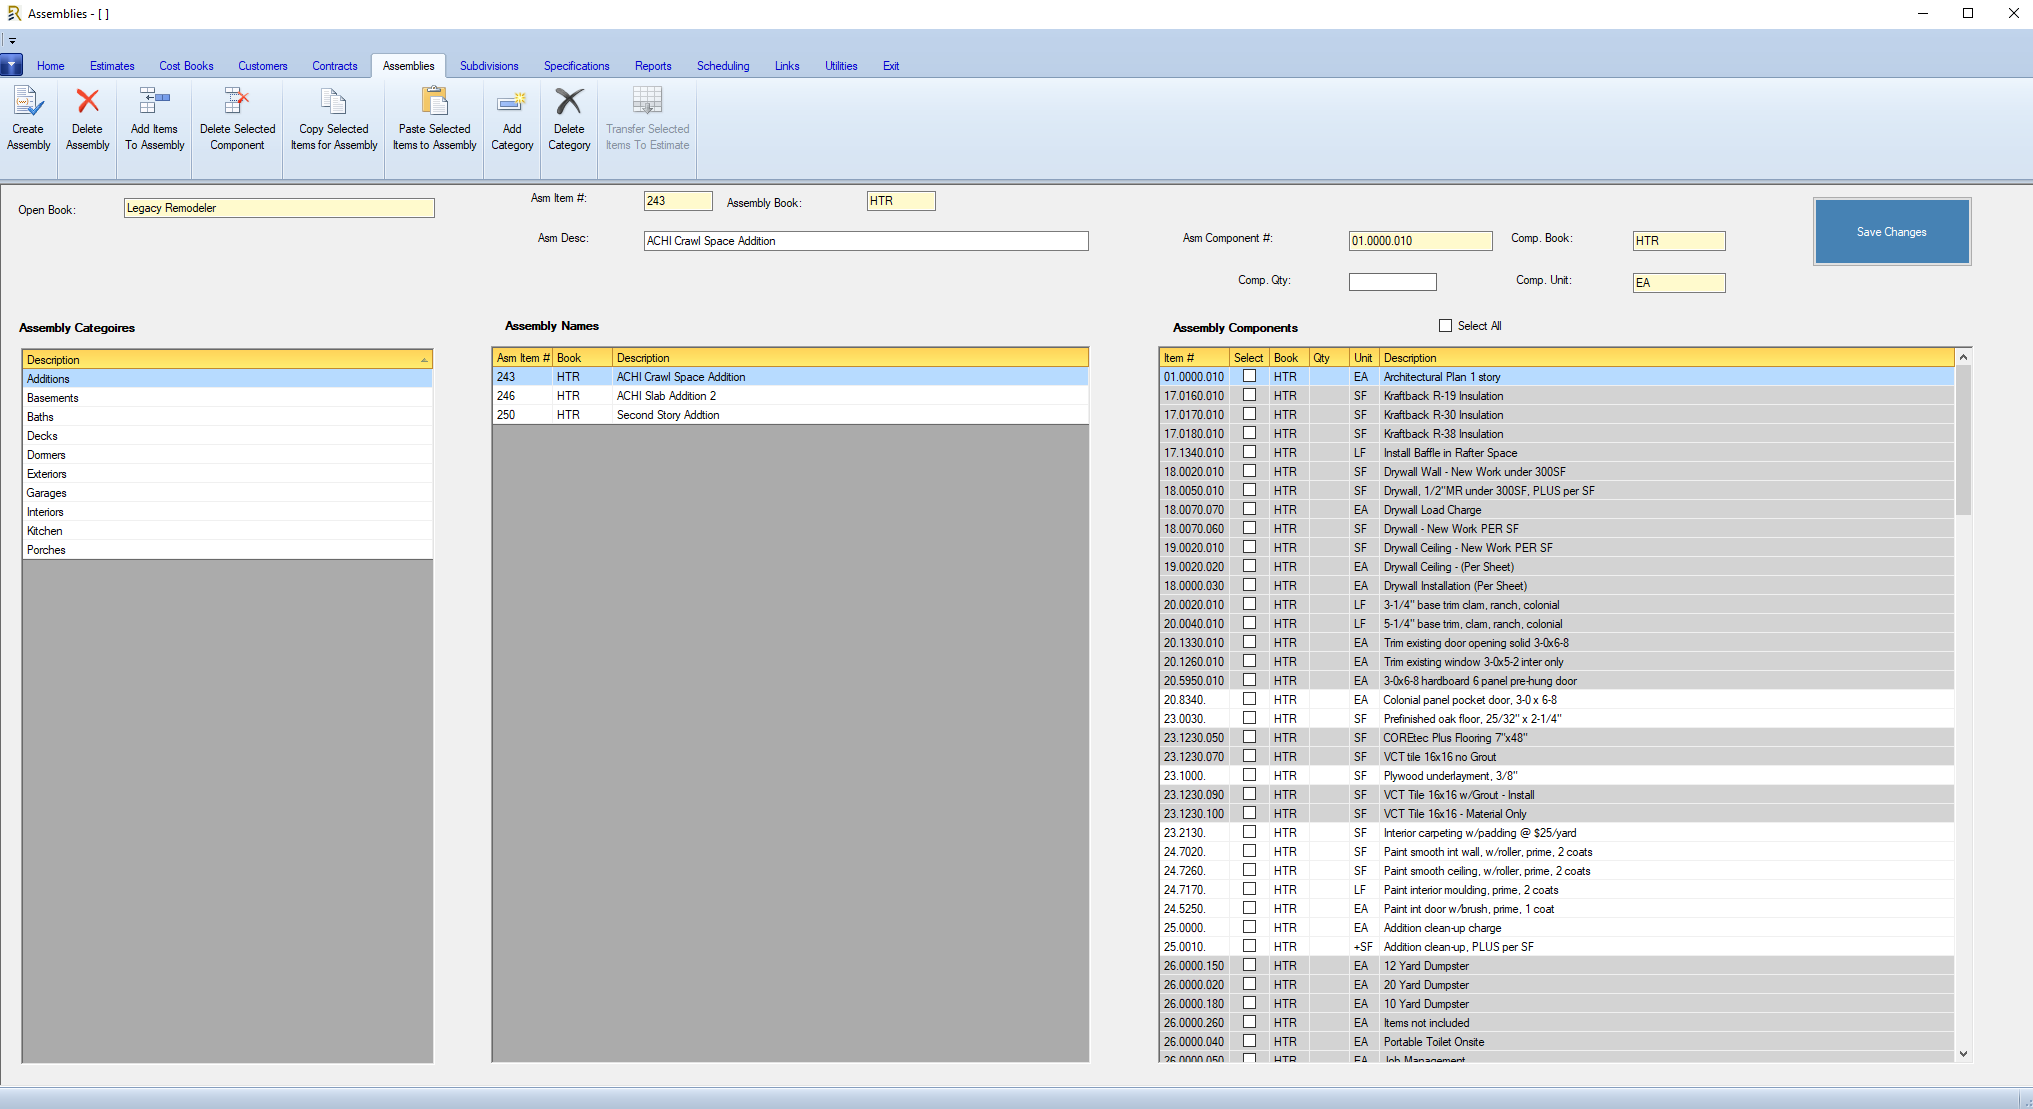Open the Estimates tab

pyautogui.click(x=112, y=66)
